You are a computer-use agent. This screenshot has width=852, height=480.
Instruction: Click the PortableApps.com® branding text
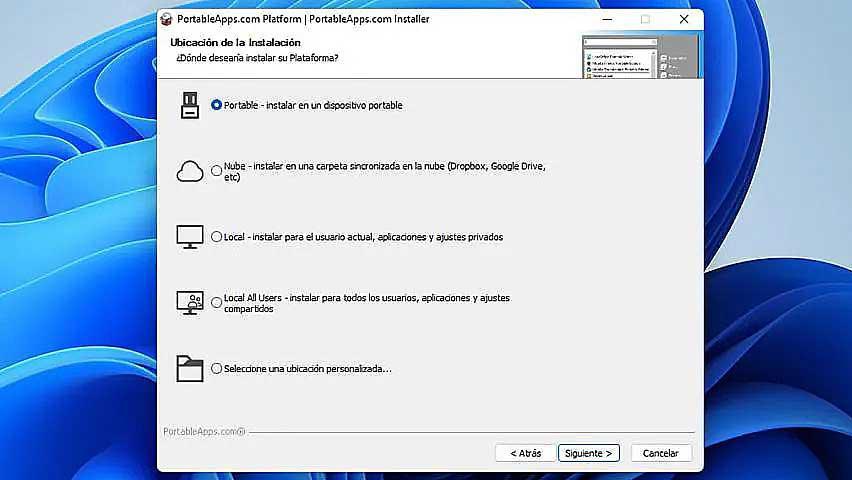(x=204, y=431)
